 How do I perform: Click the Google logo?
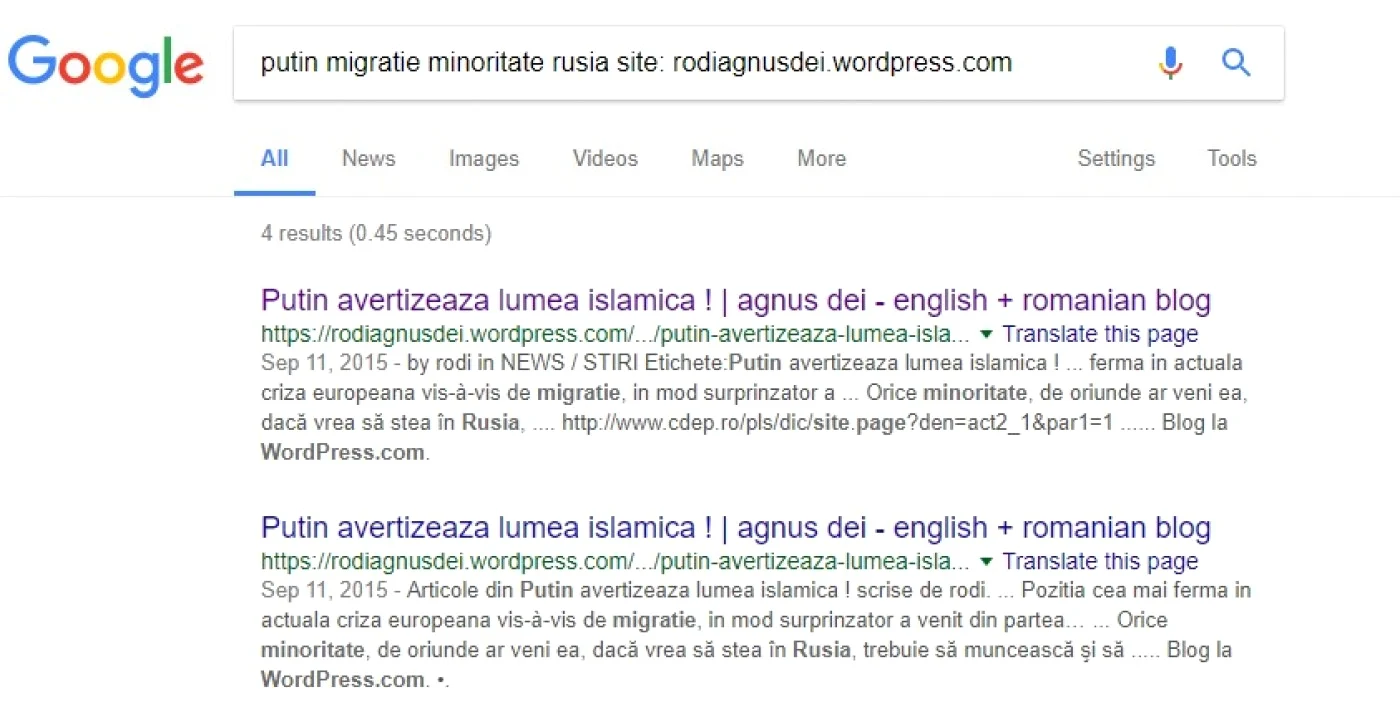pos(106,65)
